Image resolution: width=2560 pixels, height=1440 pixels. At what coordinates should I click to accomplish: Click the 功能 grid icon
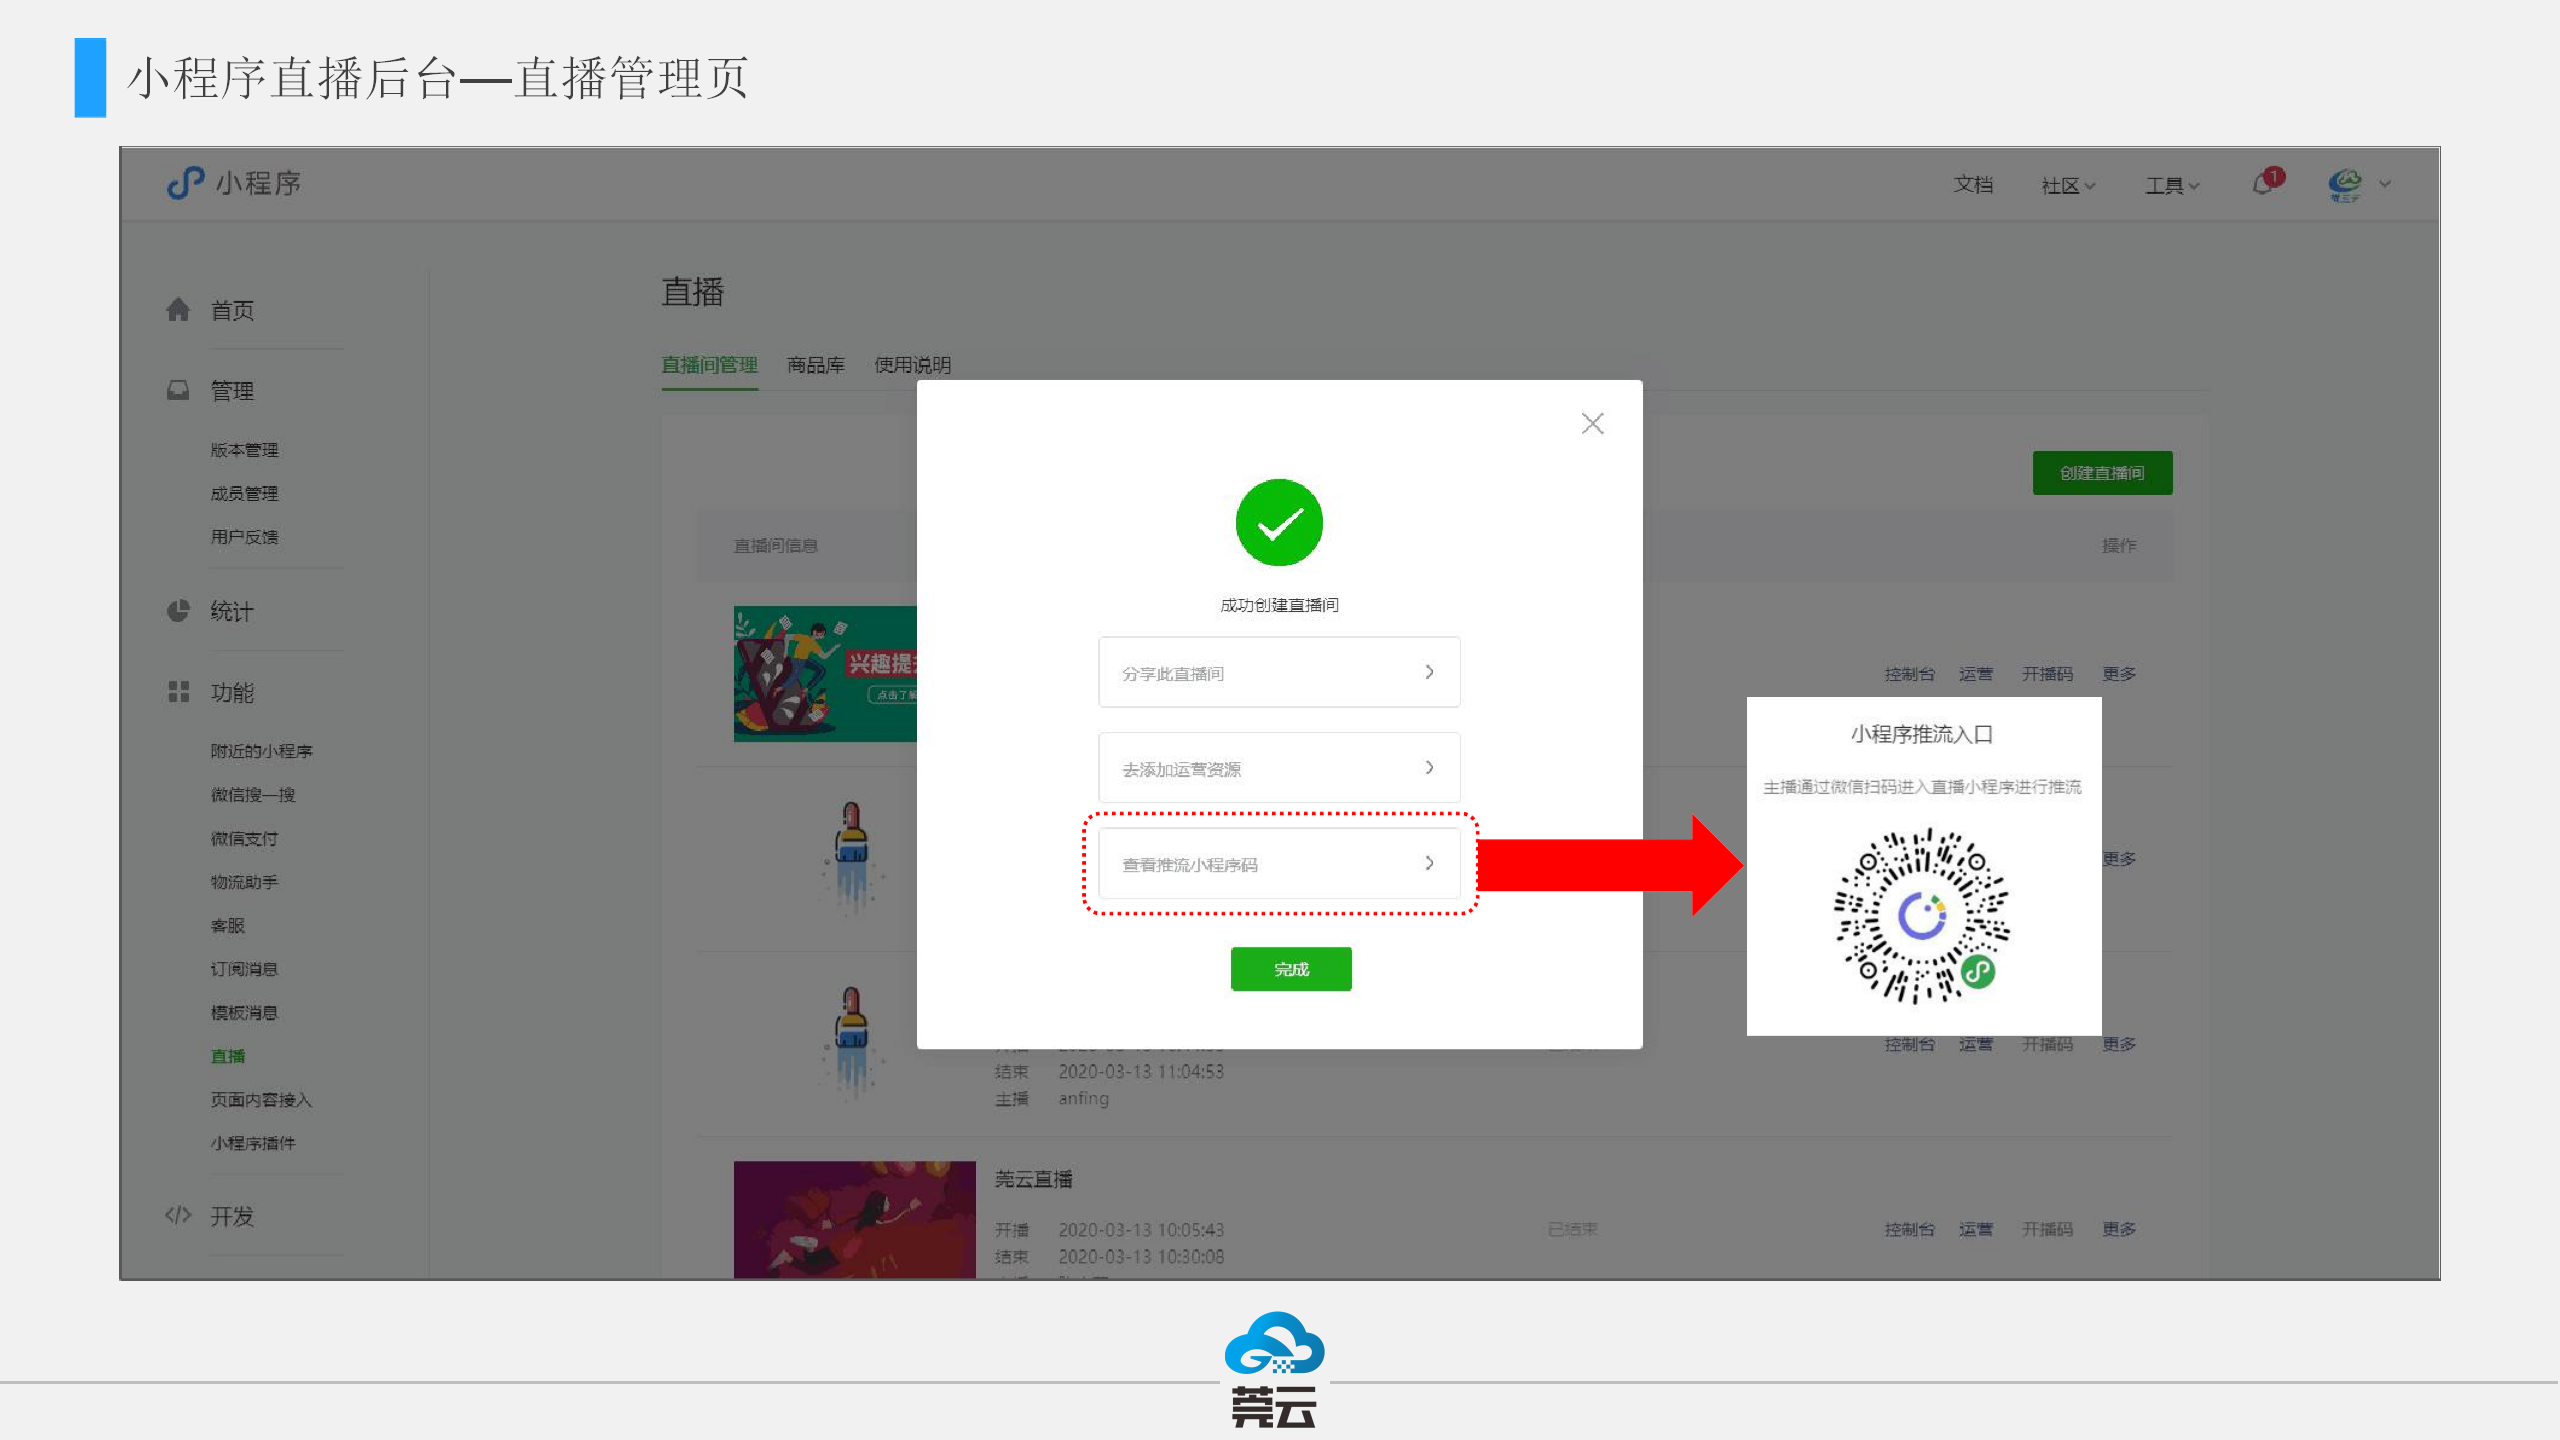tap(178, 692)
